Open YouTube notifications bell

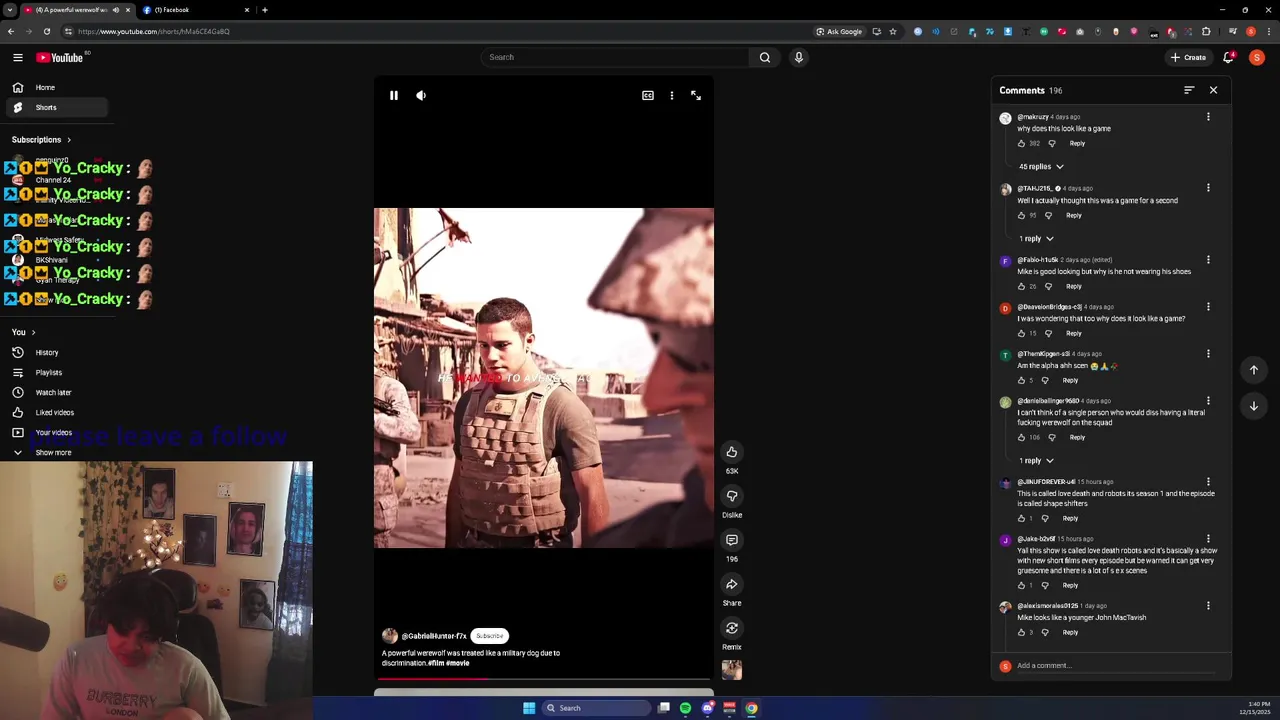point(1229,57)
